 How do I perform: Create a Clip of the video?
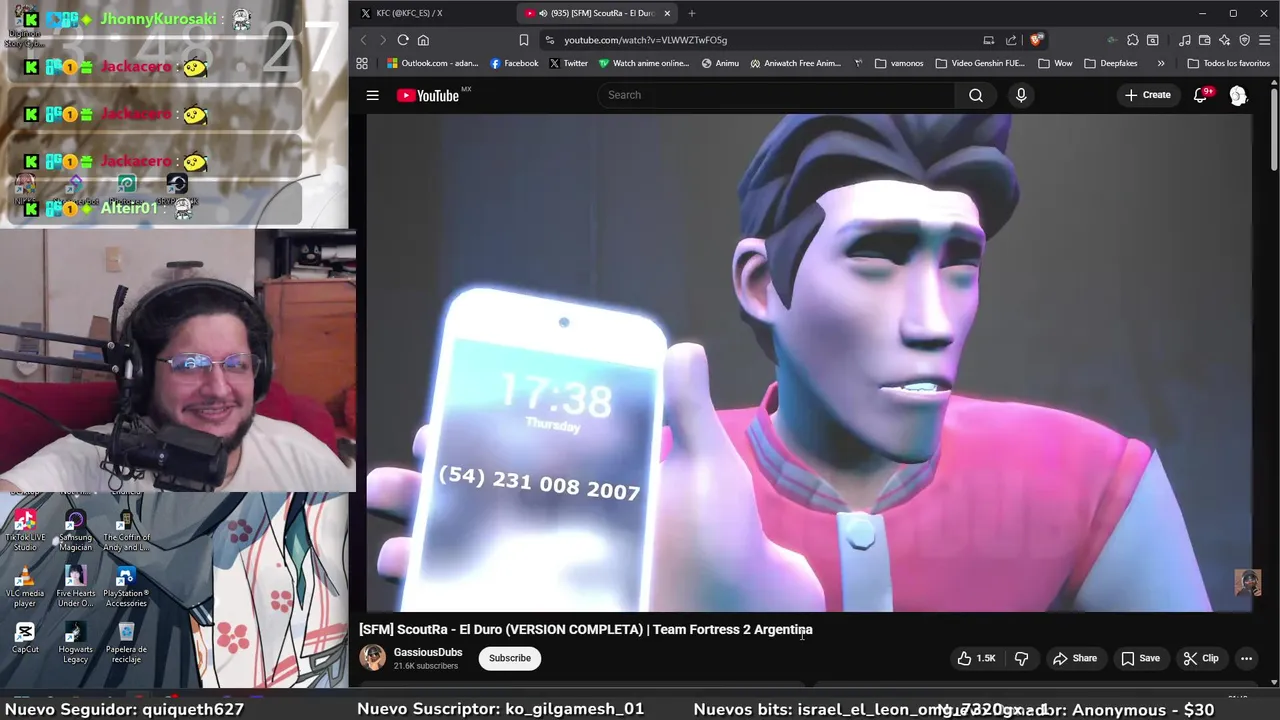pos(1201,658)
